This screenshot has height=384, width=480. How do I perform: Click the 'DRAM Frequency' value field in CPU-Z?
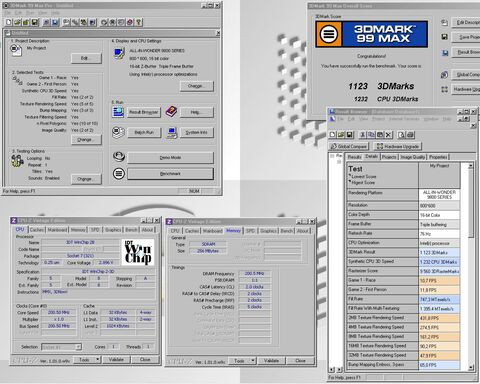coord(254,273)
